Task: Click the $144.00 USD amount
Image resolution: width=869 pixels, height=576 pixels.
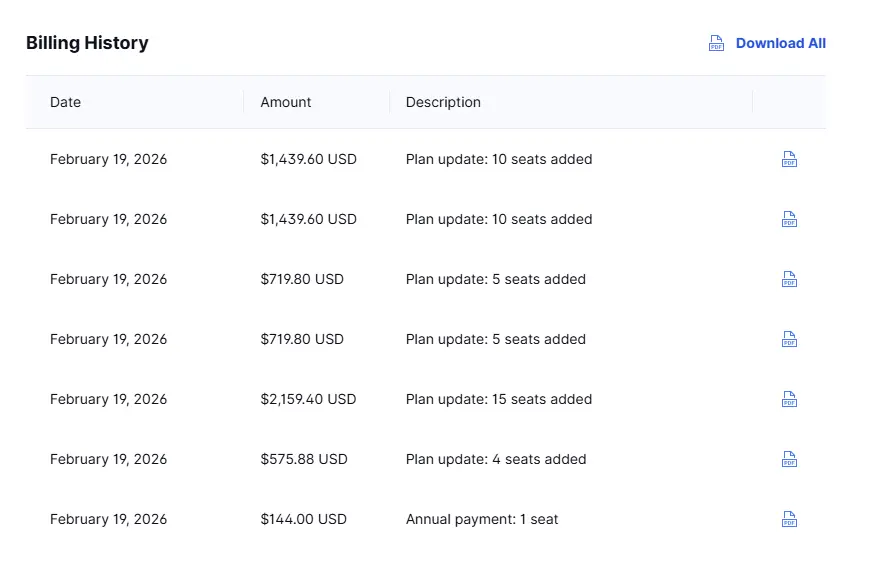Action: click(304, 519)
